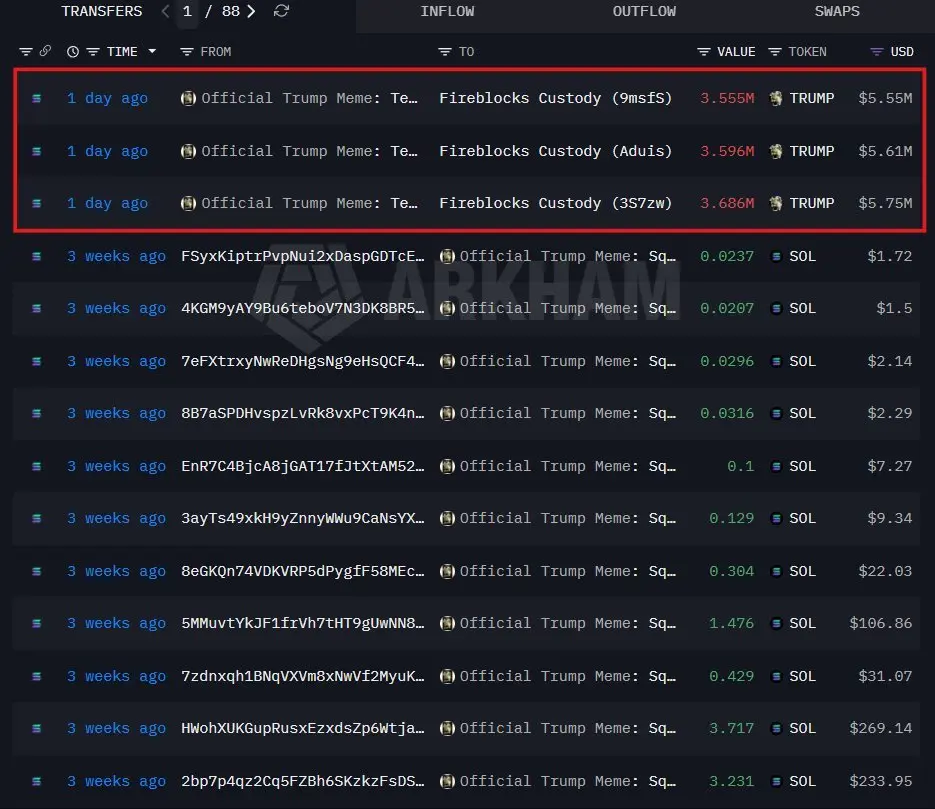Click the link chain icon in header
The width and height of the screenshot is (935, 809).
[45, 51]
